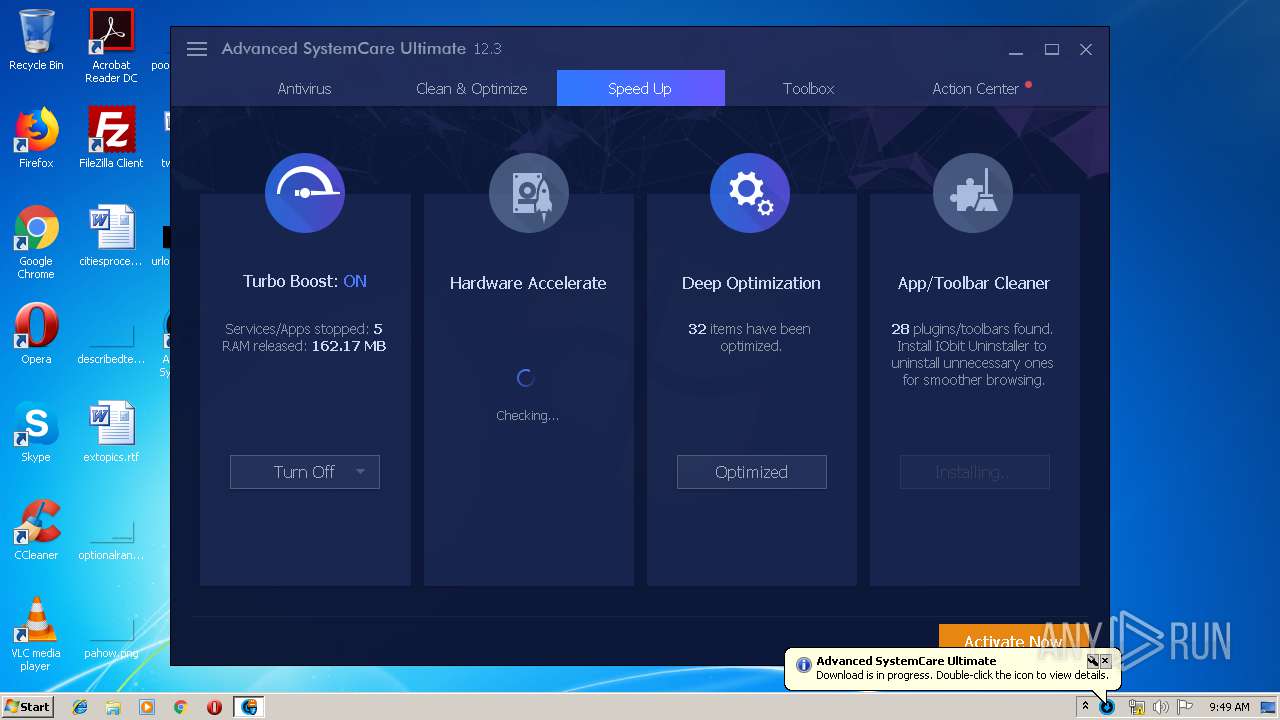Open notification balloon options wrench icon
The width and height of the screenshot is (1280, 720).
[x=1093, y=661]
